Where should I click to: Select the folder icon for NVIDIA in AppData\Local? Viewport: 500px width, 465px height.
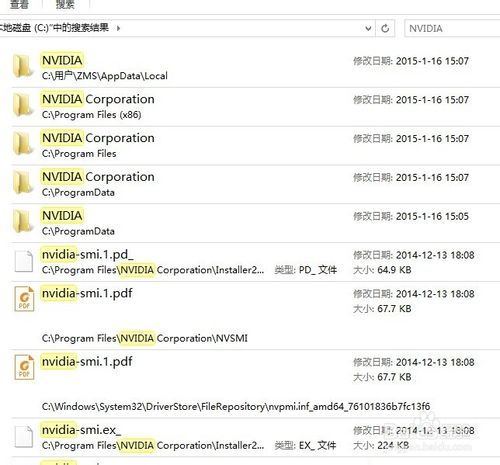(x=23, y=66)
